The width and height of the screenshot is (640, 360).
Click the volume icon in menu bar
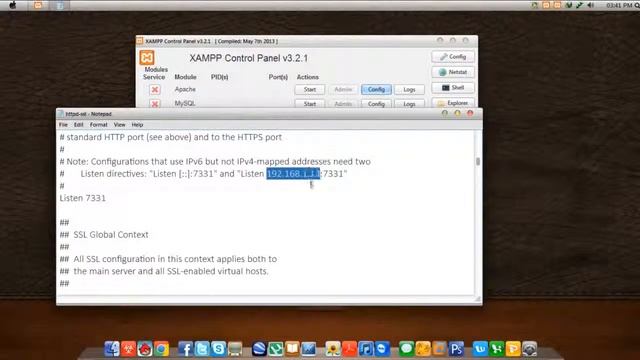591,5
